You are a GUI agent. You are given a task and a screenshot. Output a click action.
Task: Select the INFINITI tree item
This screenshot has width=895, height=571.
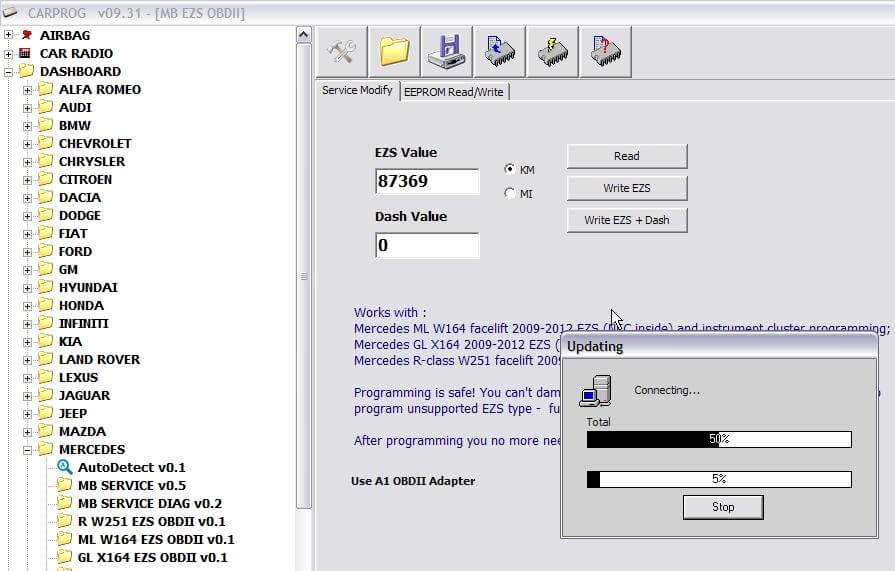tap(84, 323)
